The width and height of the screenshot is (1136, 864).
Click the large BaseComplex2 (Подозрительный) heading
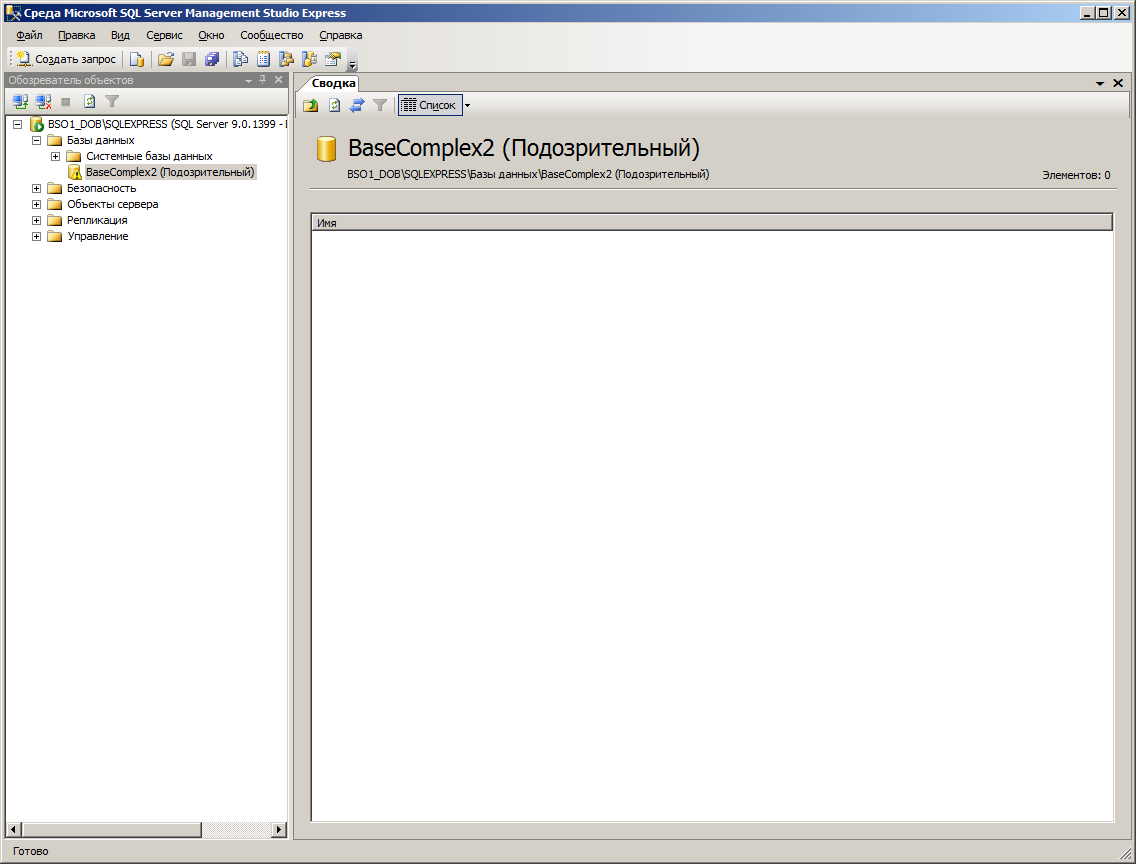(524, 148)
